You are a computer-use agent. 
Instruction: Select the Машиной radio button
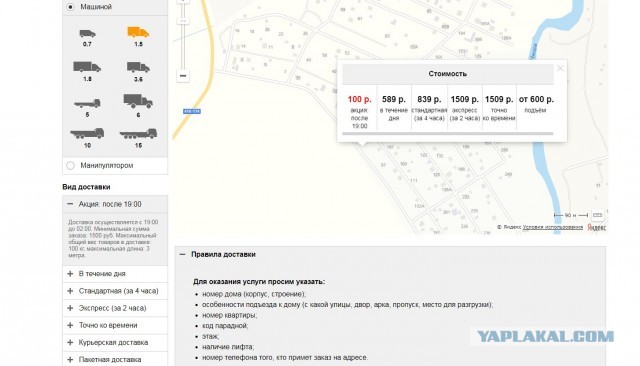(70, 7)
